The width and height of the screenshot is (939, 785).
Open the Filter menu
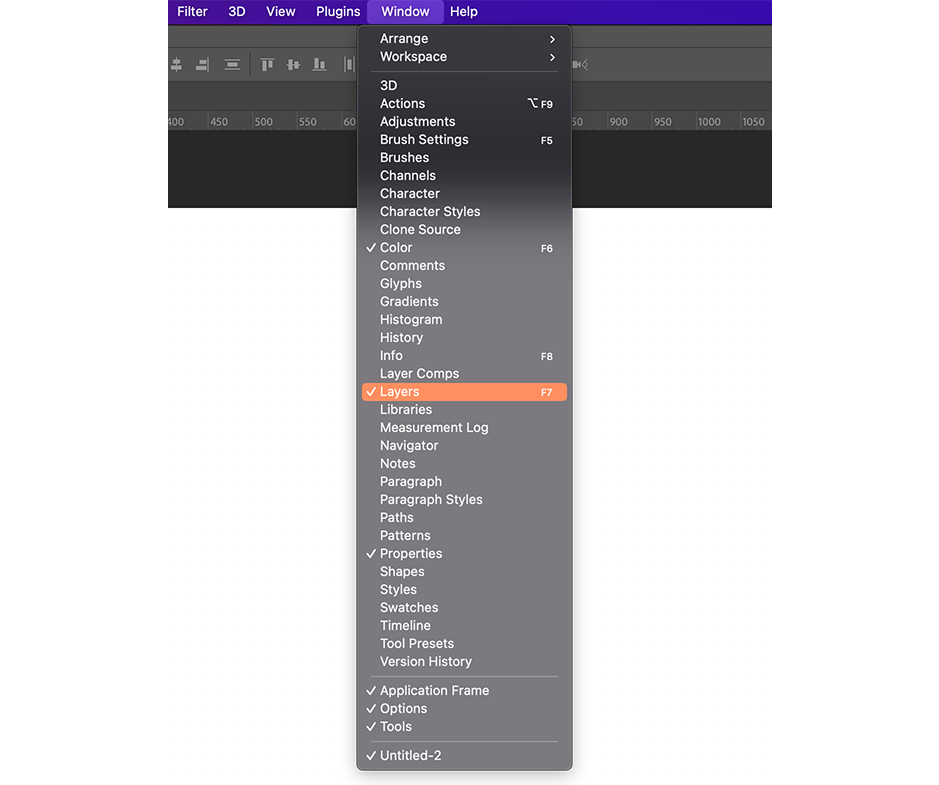pos(192,11)
